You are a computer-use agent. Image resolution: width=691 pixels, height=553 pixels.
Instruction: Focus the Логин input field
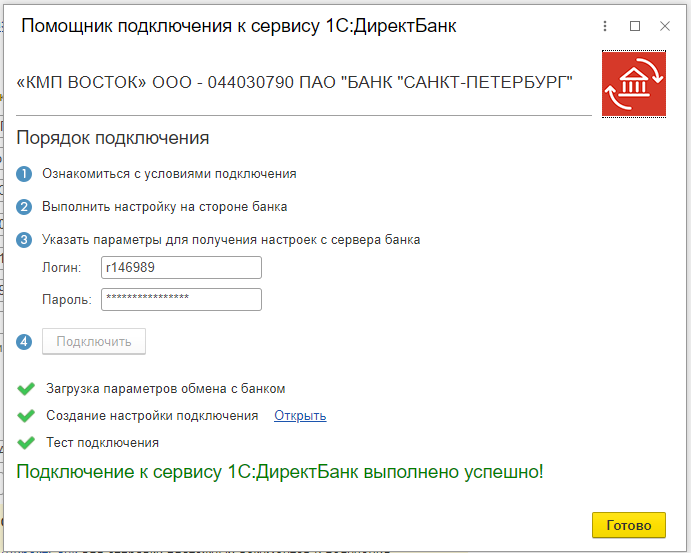pyautogui.click(x=181, y=267)
